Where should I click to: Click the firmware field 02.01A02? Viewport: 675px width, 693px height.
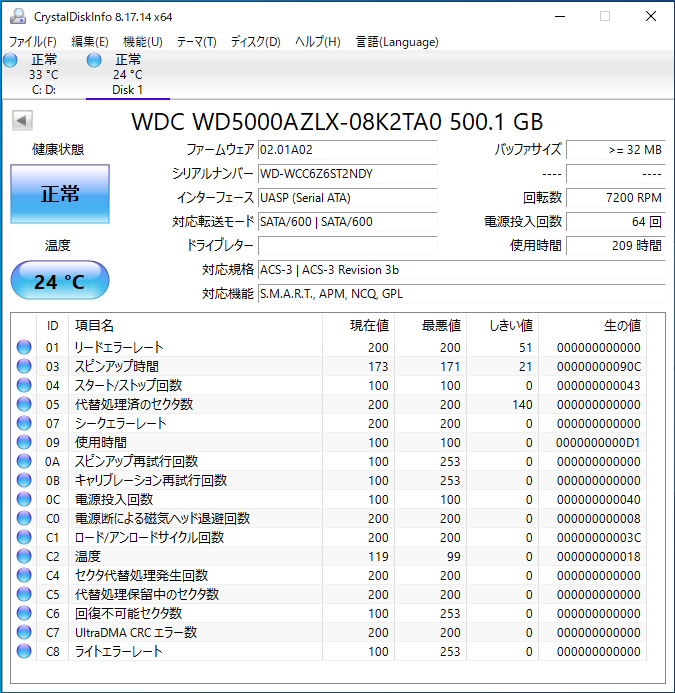[347, 150]
